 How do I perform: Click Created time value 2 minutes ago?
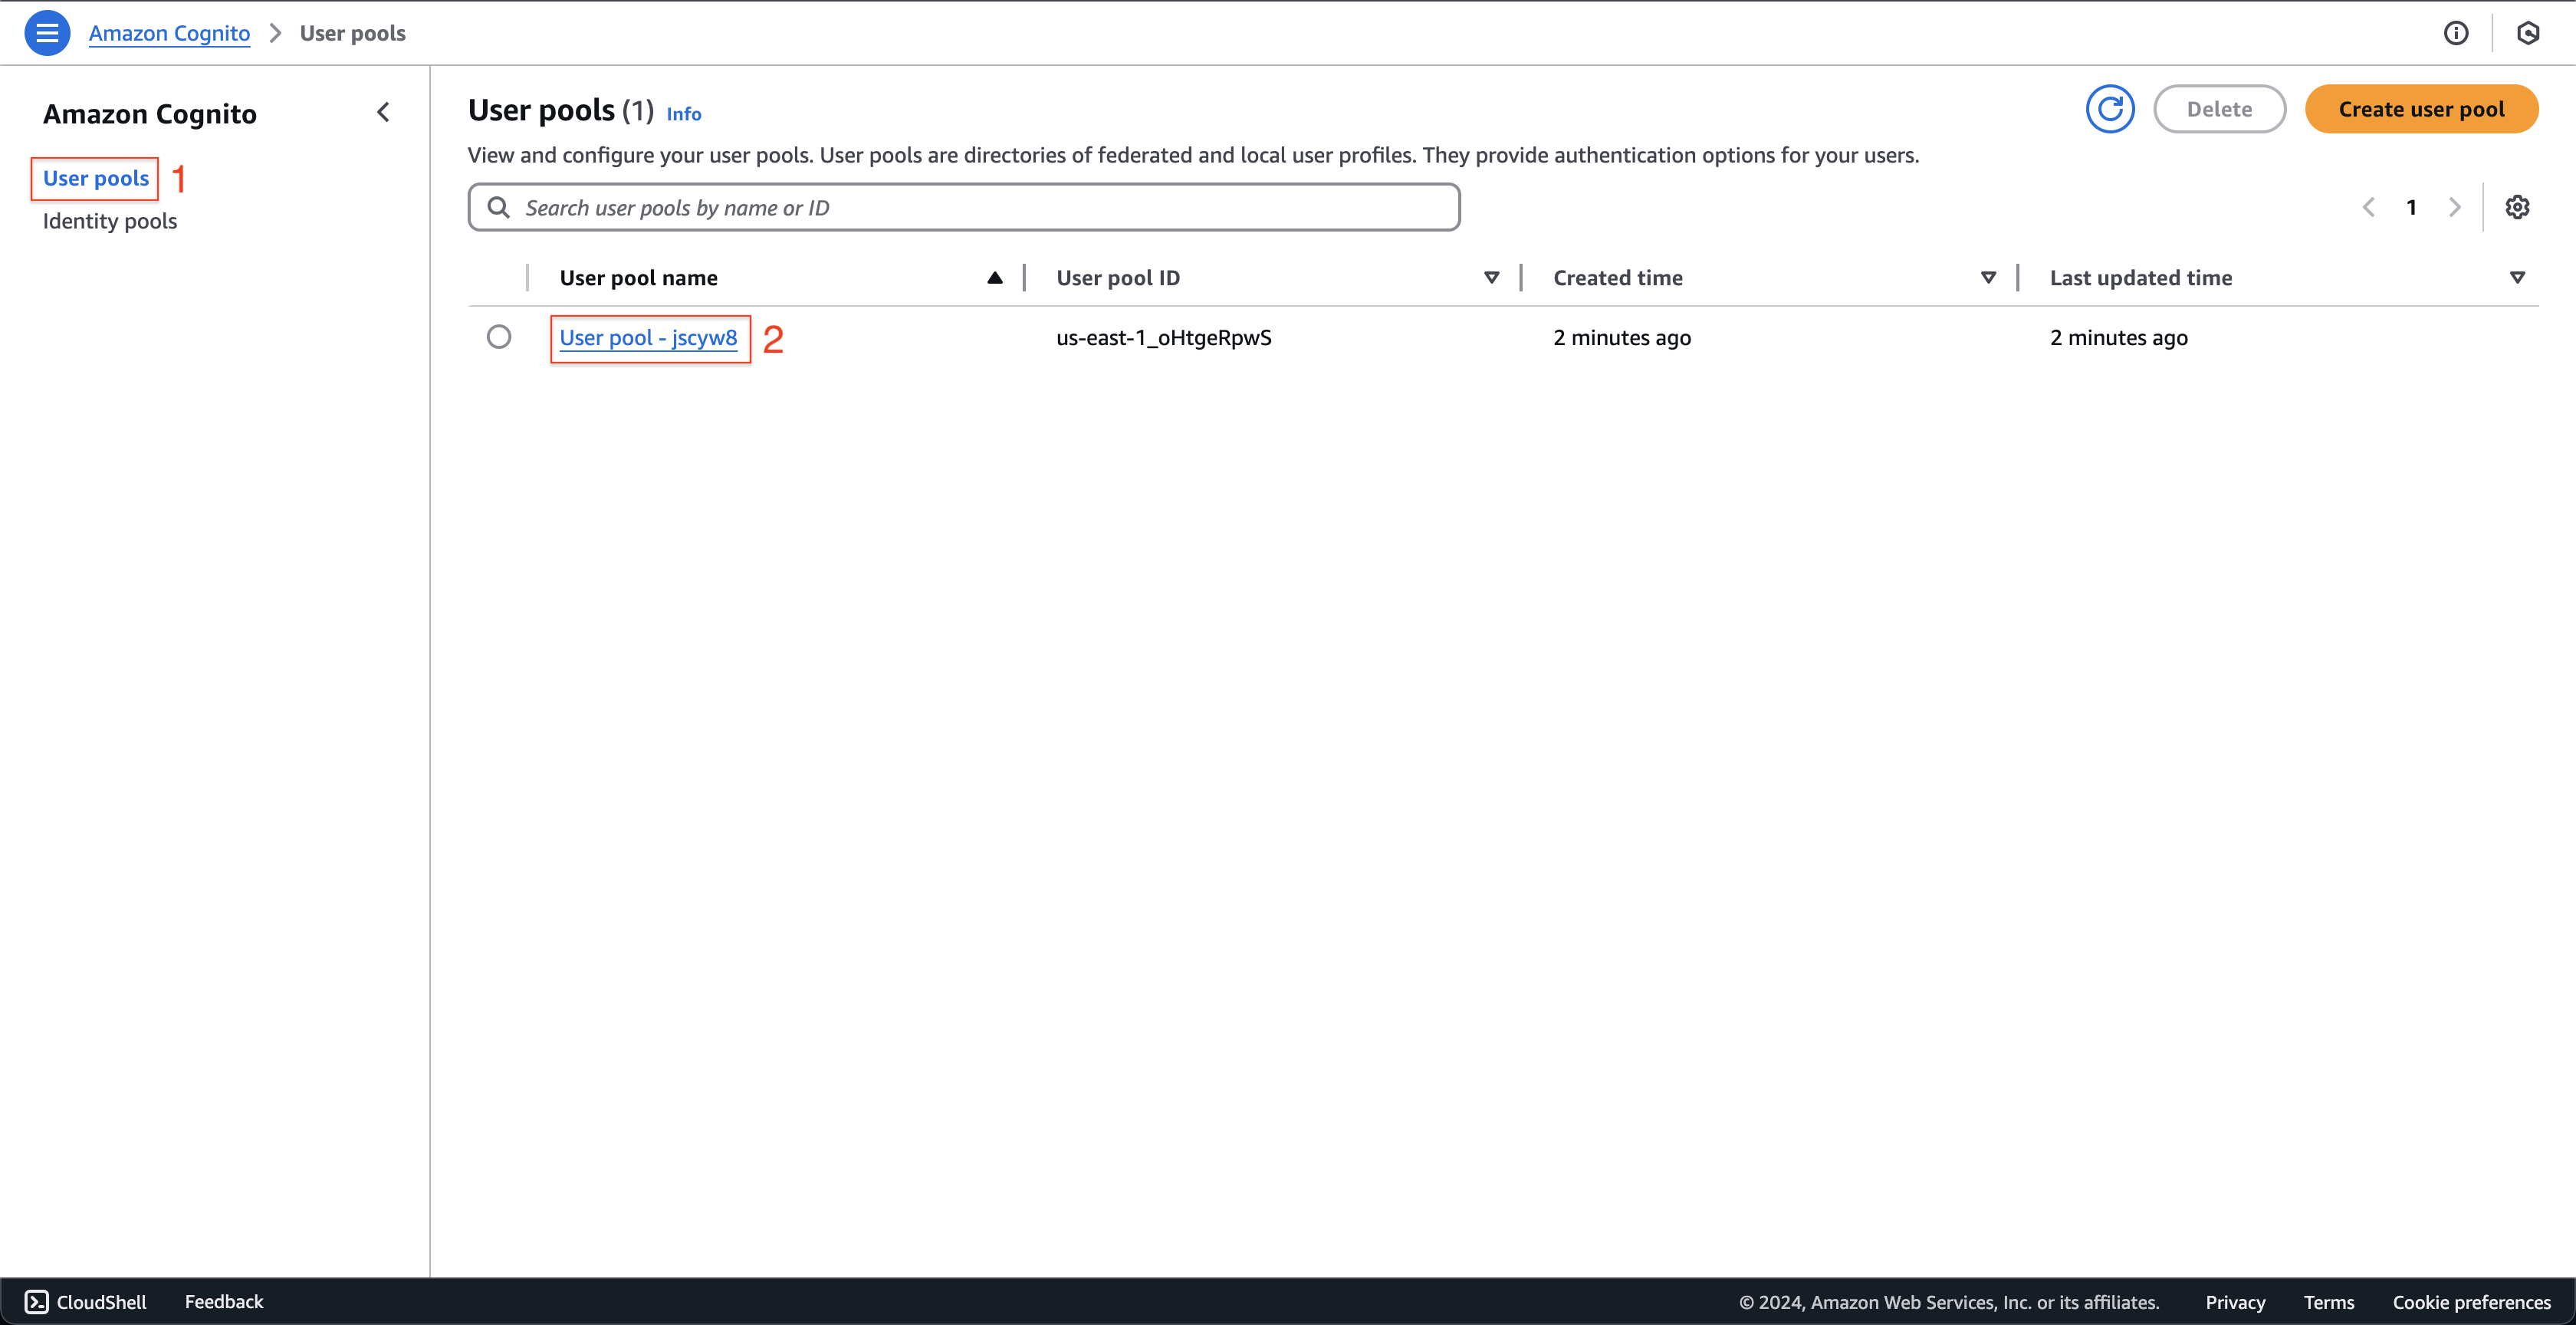click(1622, 338)
